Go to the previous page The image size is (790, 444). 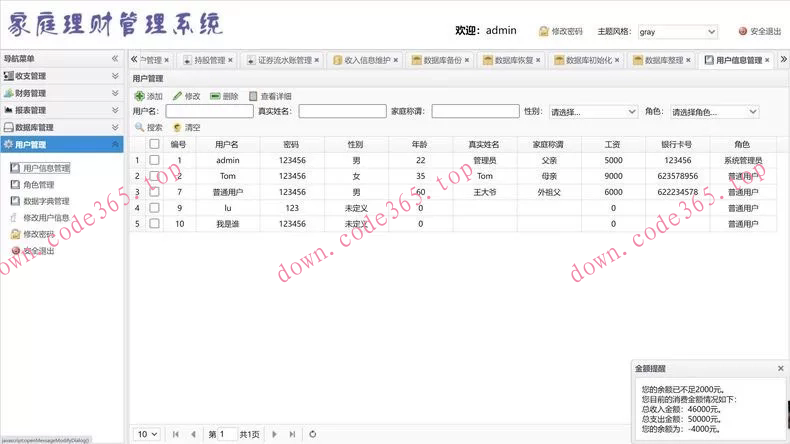tap(193, 434)
